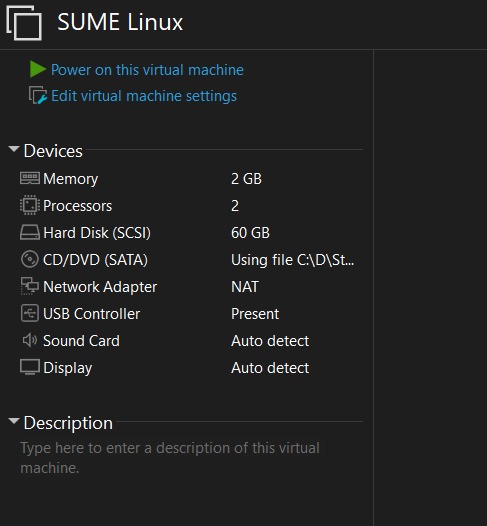Select the Network Adapter icon
The width and height of the screenshot is (487, 526).
30,286
